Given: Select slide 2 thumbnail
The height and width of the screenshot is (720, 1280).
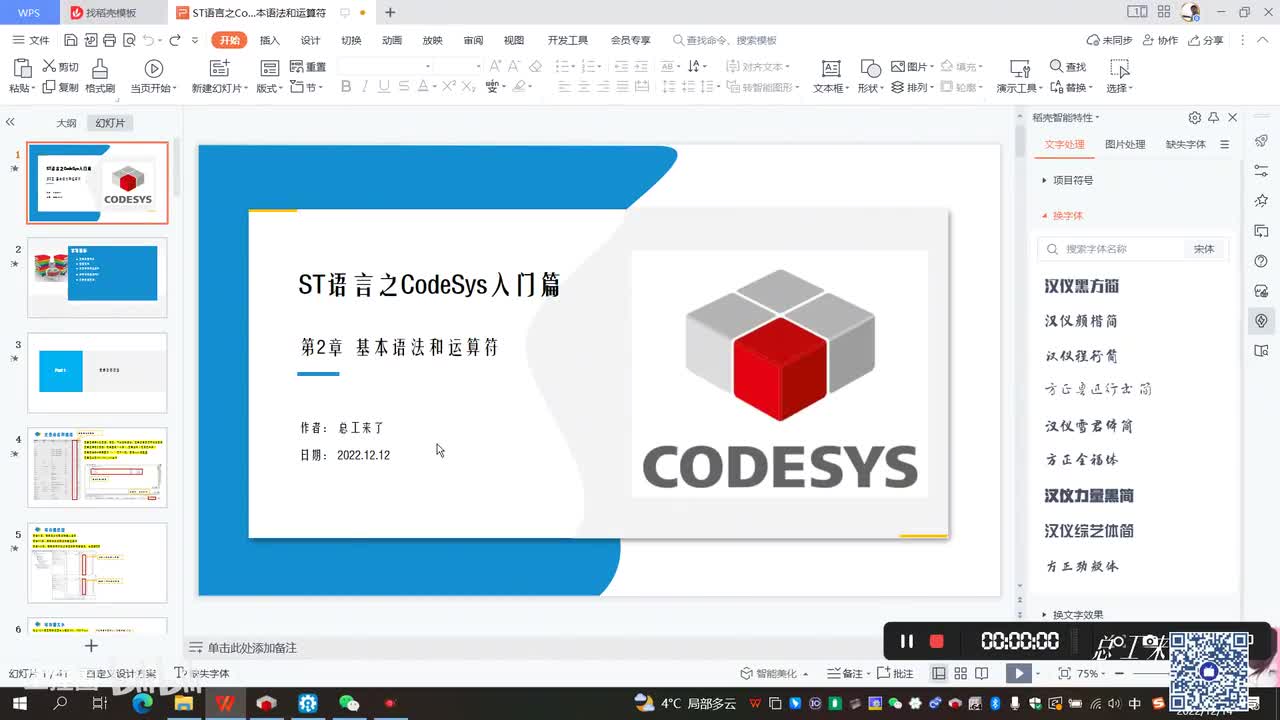Looking at the screenshot, I should click(x=97, y=277).
